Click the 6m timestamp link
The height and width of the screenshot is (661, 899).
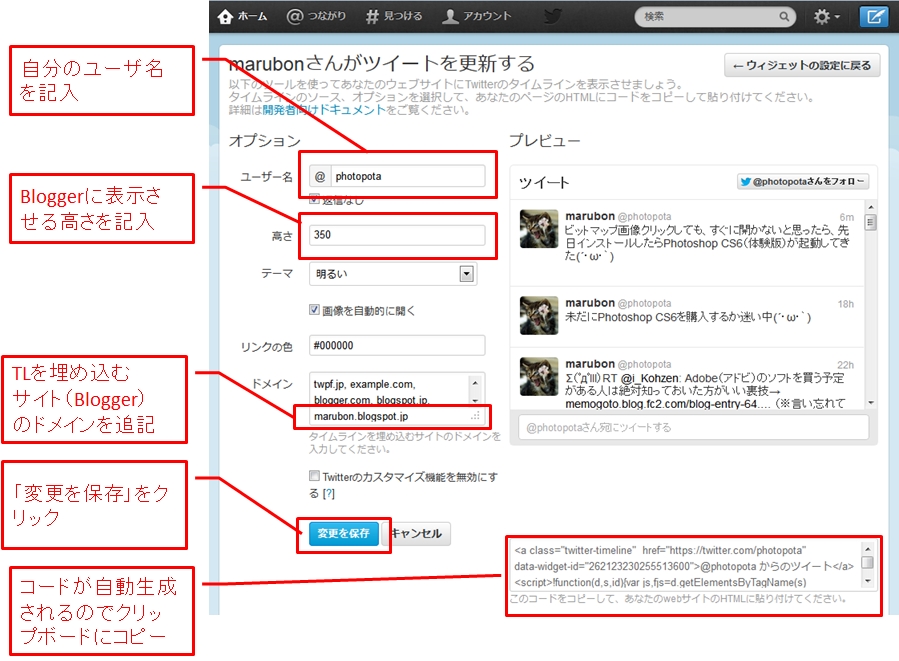[x=846, y=217]
